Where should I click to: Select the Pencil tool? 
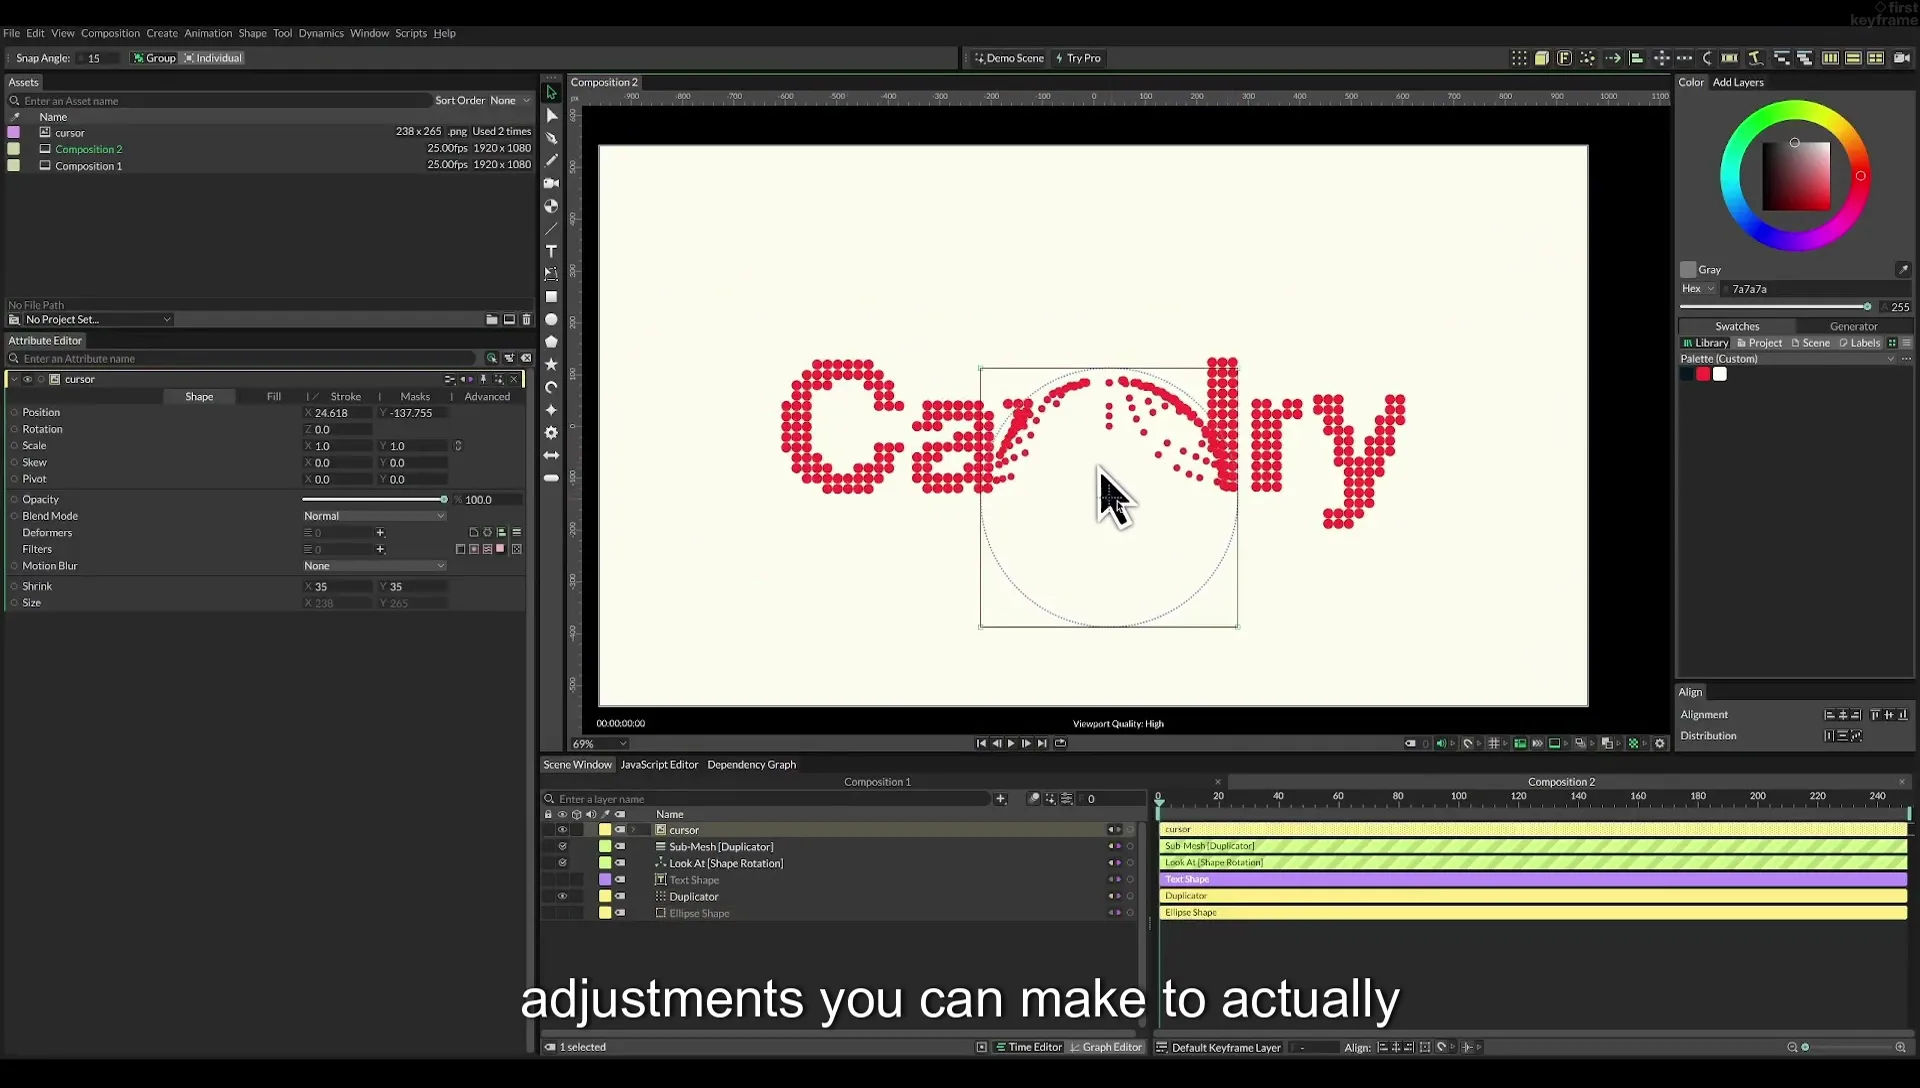point(551,160)
